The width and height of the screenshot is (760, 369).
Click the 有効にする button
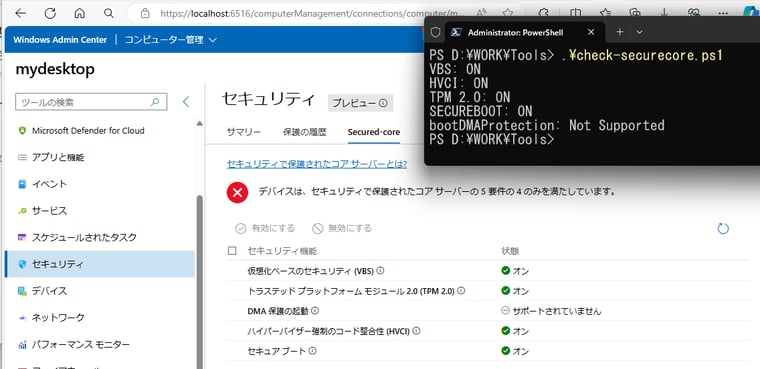point(265,228)
